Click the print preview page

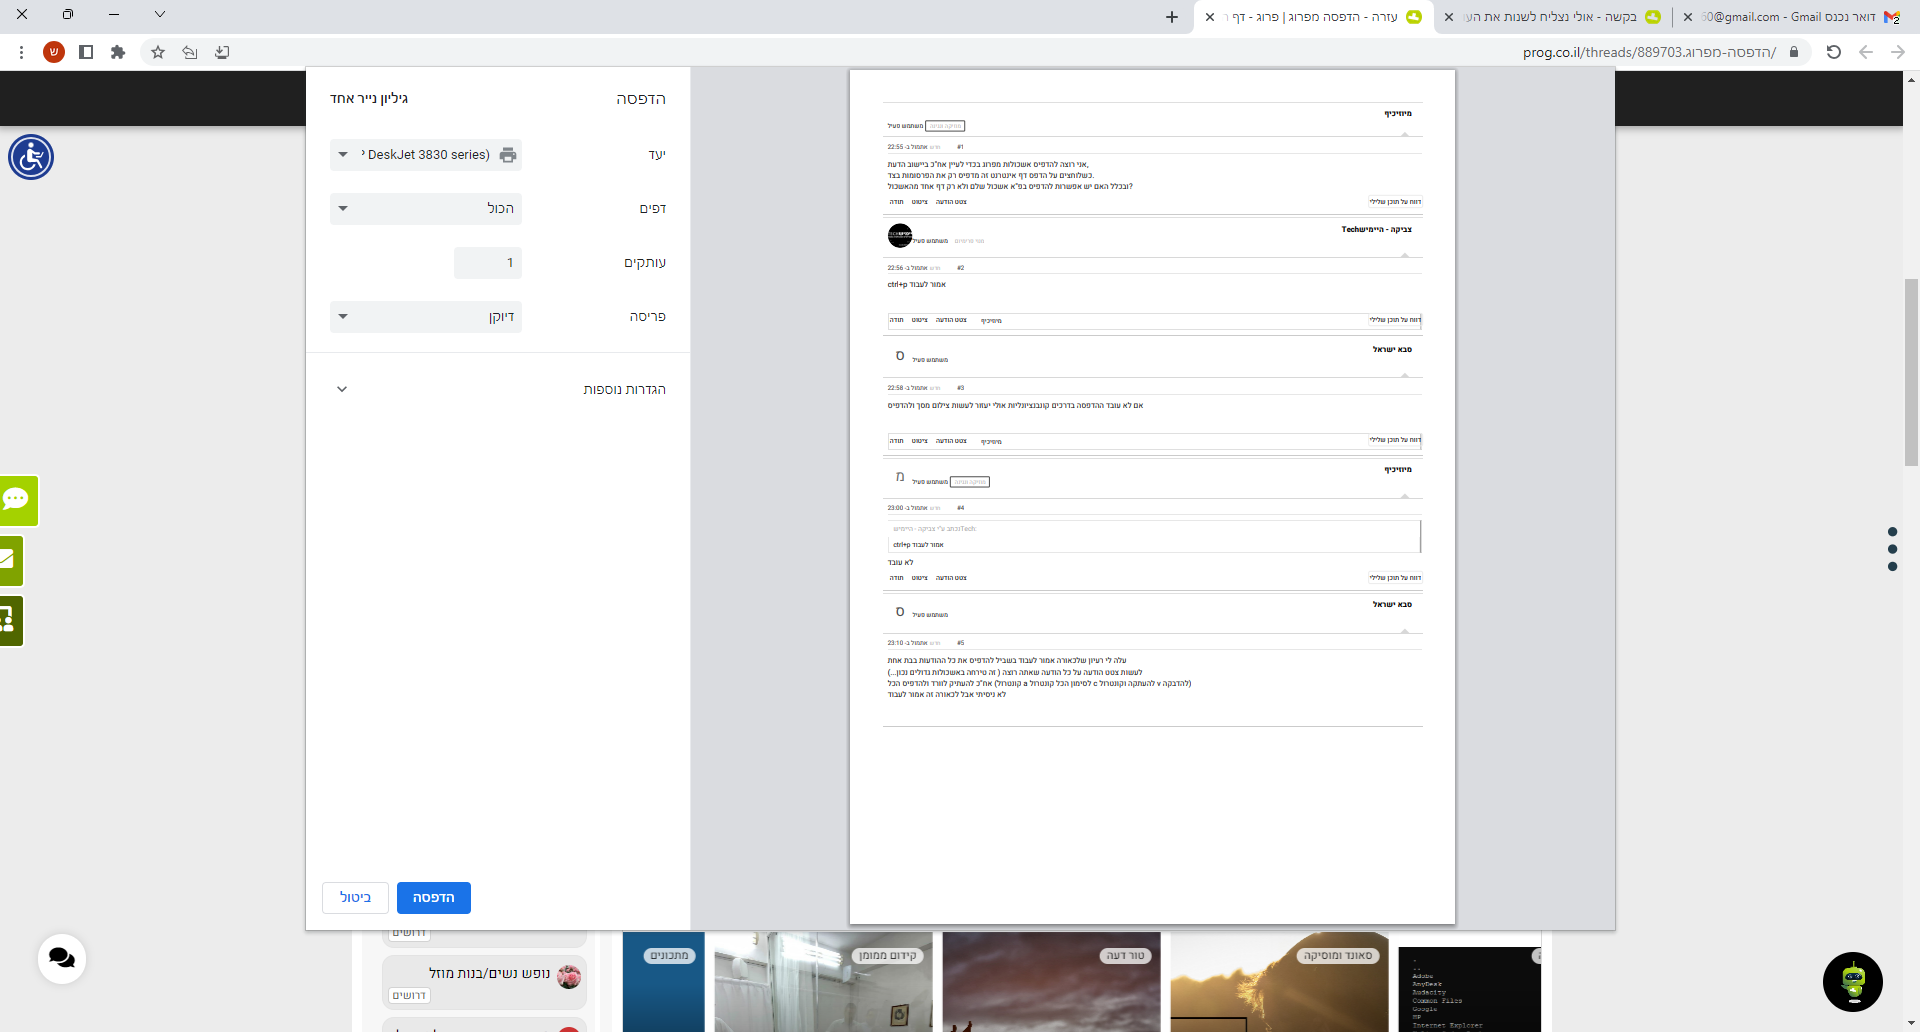coord(1152,497)
